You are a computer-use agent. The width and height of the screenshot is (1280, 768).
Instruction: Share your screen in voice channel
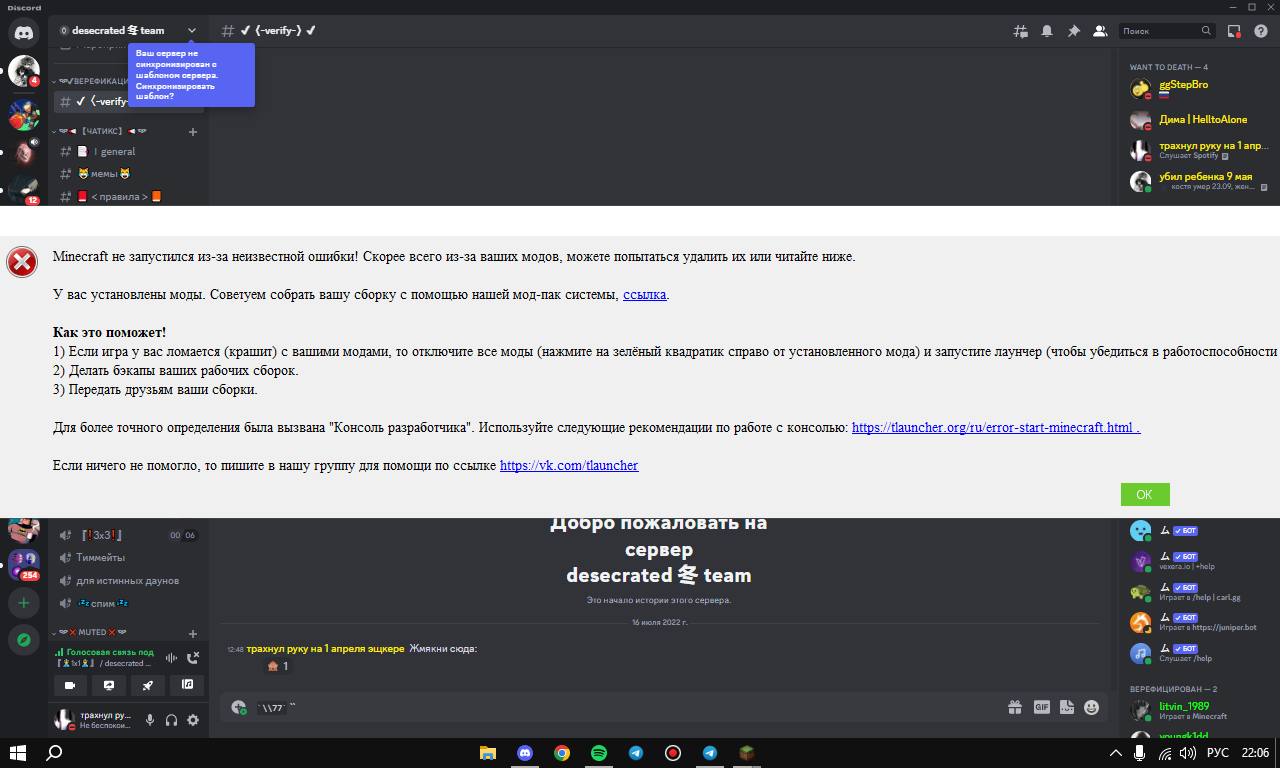(x=109, y=685)
